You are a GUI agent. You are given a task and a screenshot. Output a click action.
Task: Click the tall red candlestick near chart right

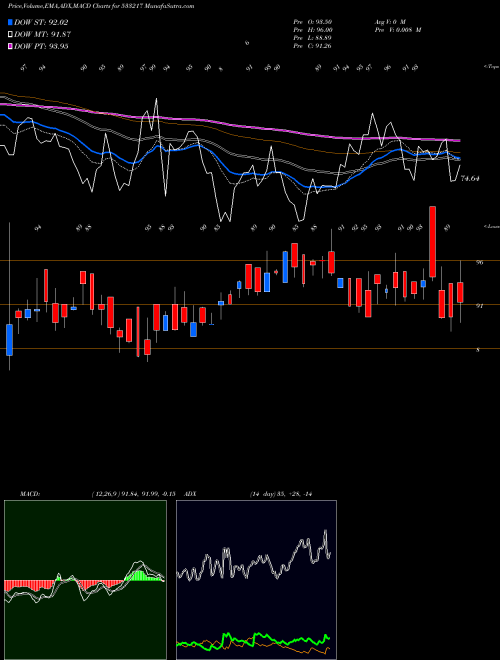pos(432,242)
